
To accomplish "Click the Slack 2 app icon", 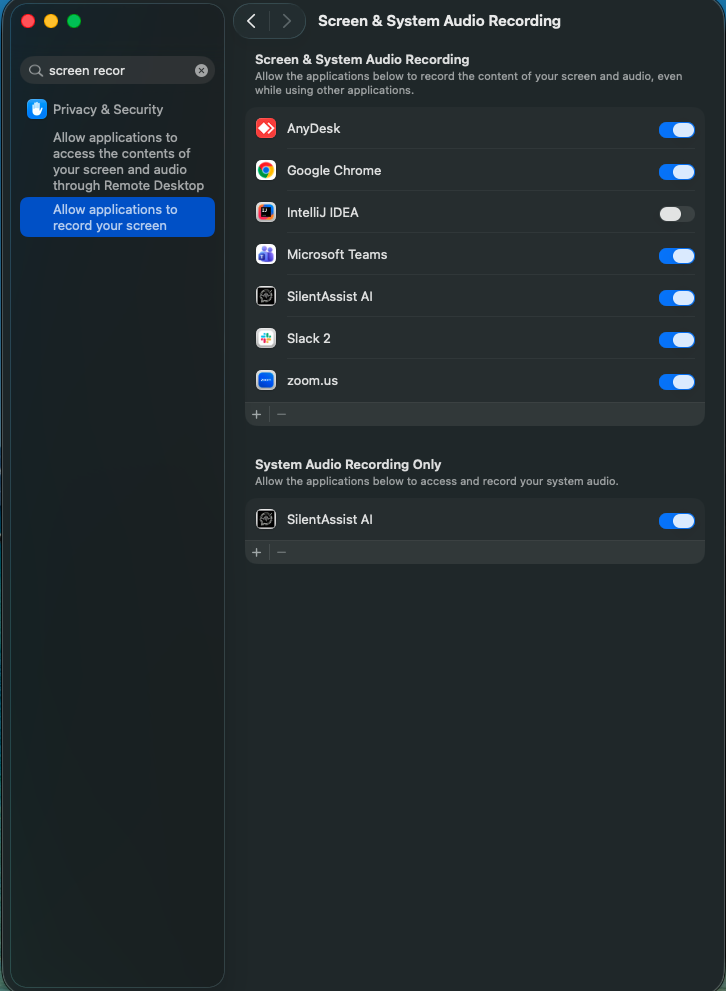I will [266, 339].
